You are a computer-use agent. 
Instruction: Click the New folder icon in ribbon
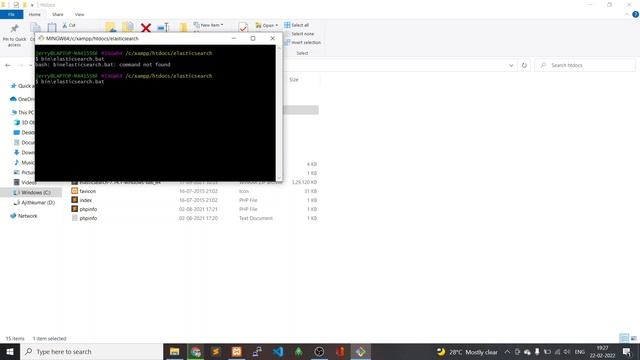[183, 28]
